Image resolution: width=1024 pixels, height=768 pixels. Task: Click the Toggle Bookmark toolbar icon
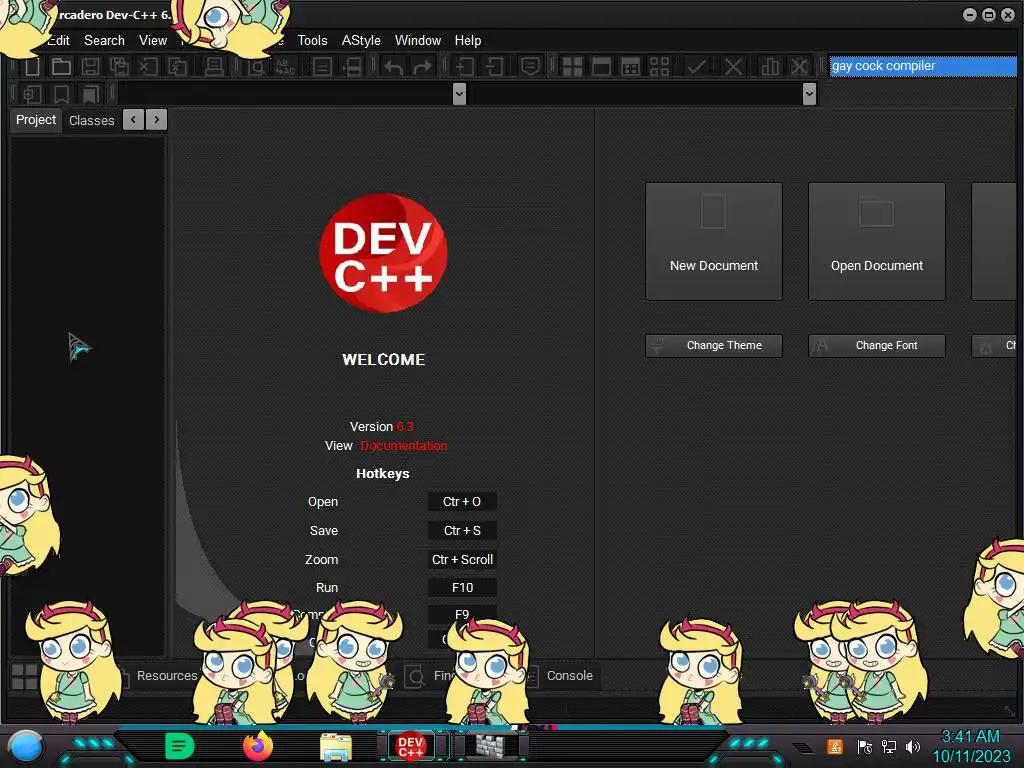pos(61,94)
